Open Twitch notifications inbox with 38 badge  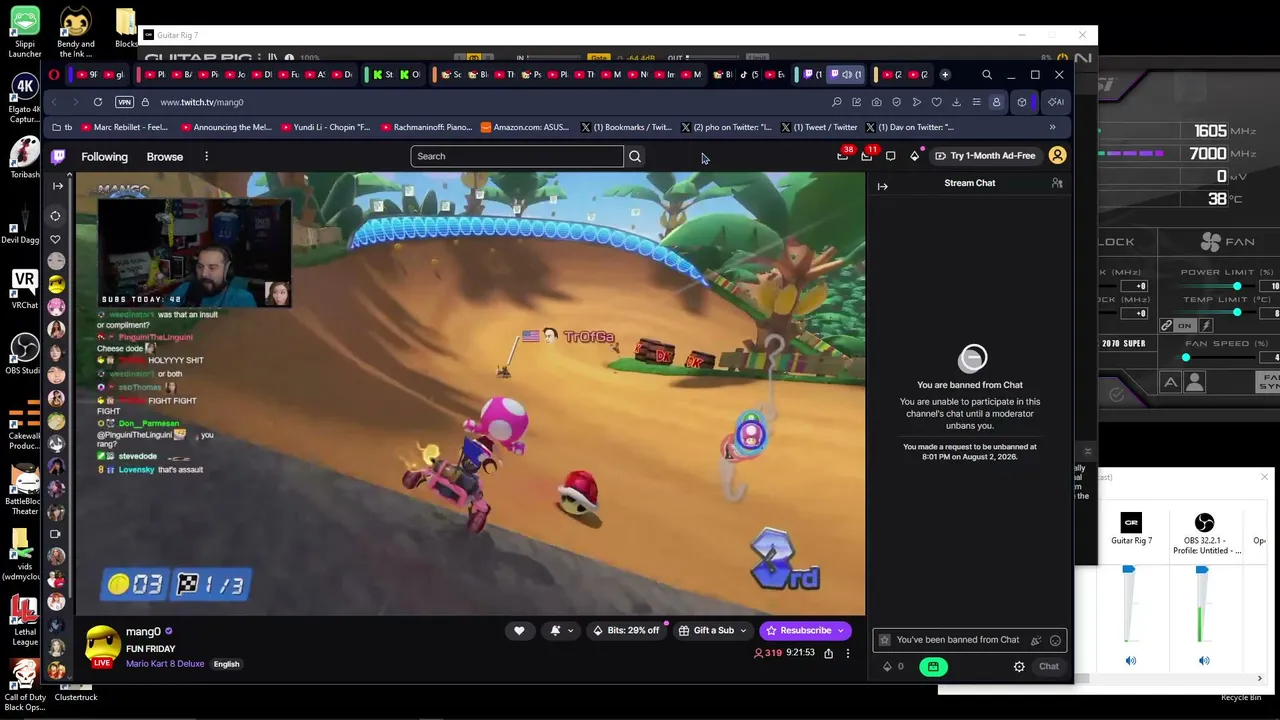point(843,156)
